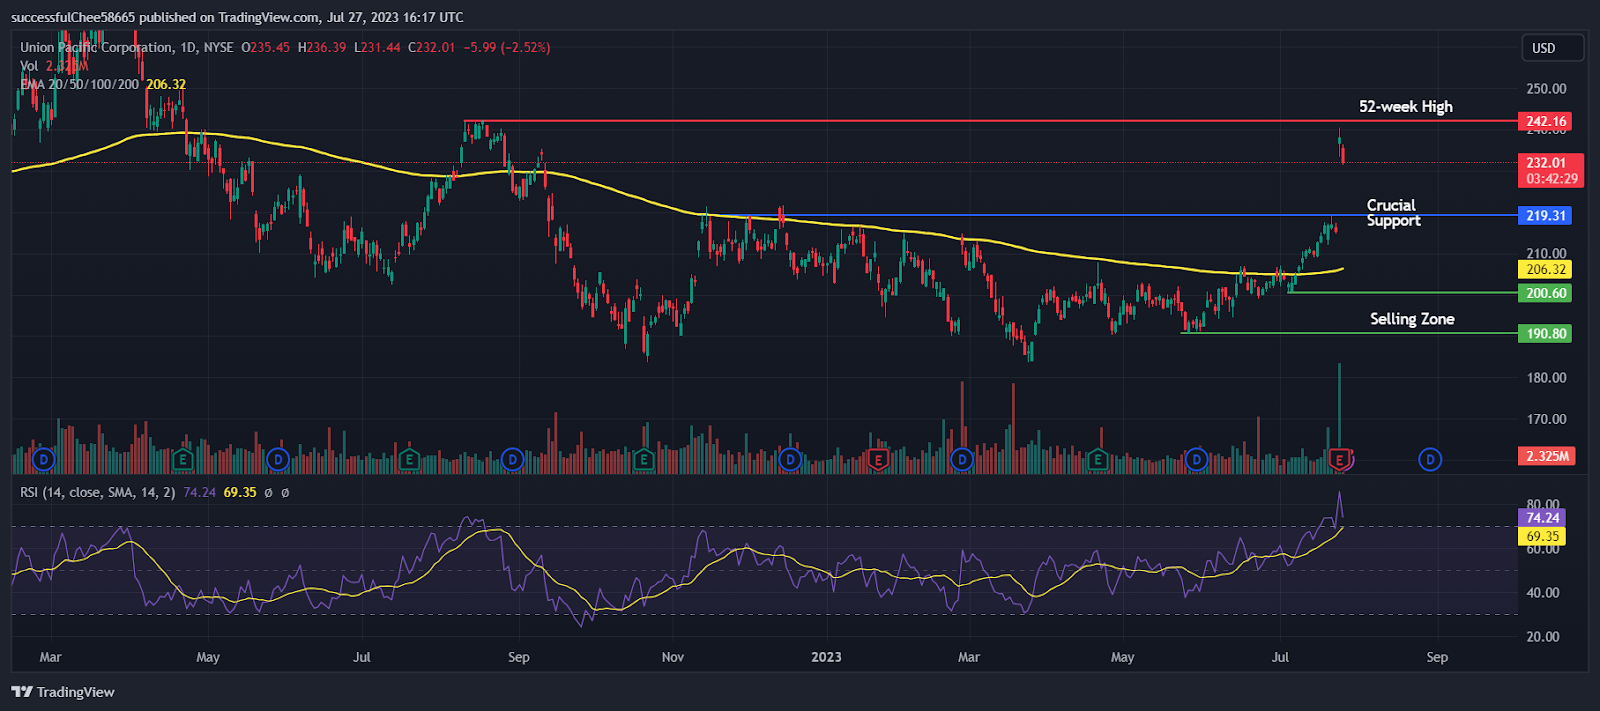Select the 'Selling Zone' annotation
1600x711 pixels.
[x=1412, y=319]
